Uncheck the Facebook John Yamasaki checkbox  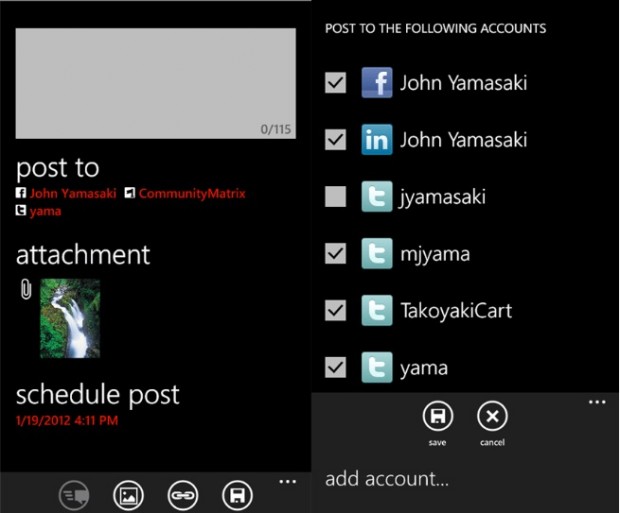coord(335,83)
